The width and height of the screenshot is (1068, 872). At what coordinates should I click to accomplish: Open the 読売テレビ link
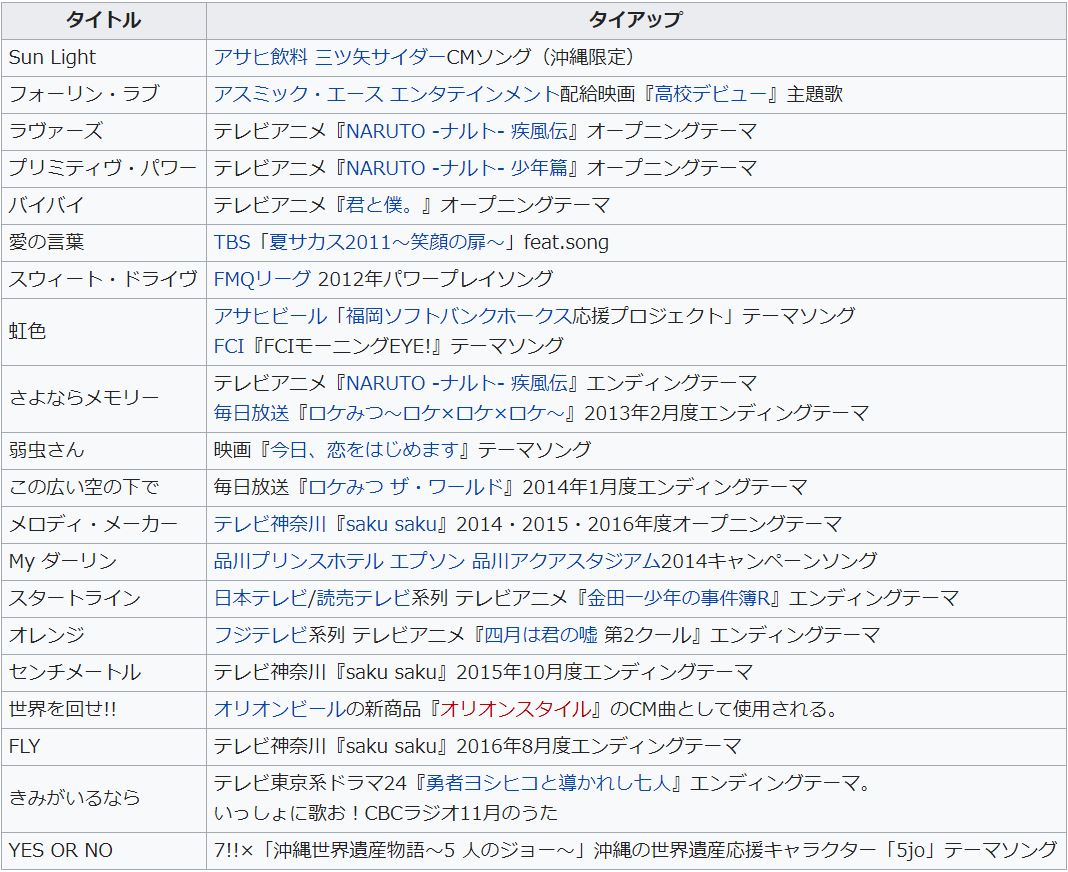click(364, 598)
